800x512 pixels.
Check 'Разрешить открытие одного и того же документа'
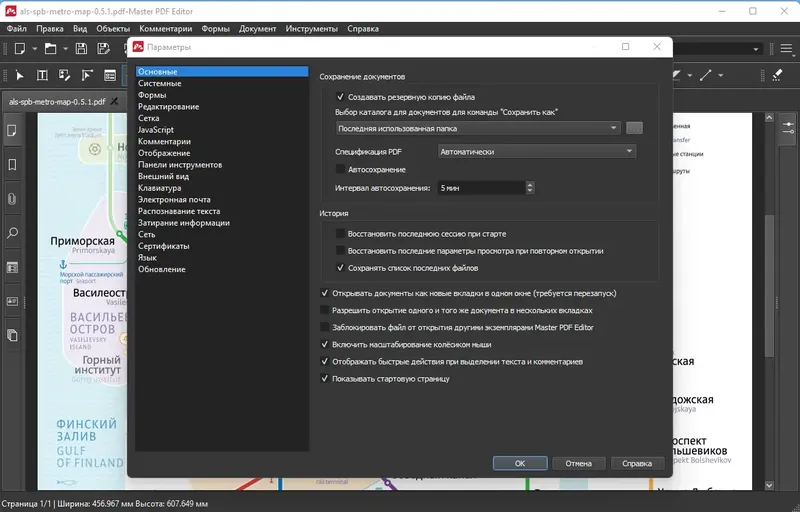324,310
